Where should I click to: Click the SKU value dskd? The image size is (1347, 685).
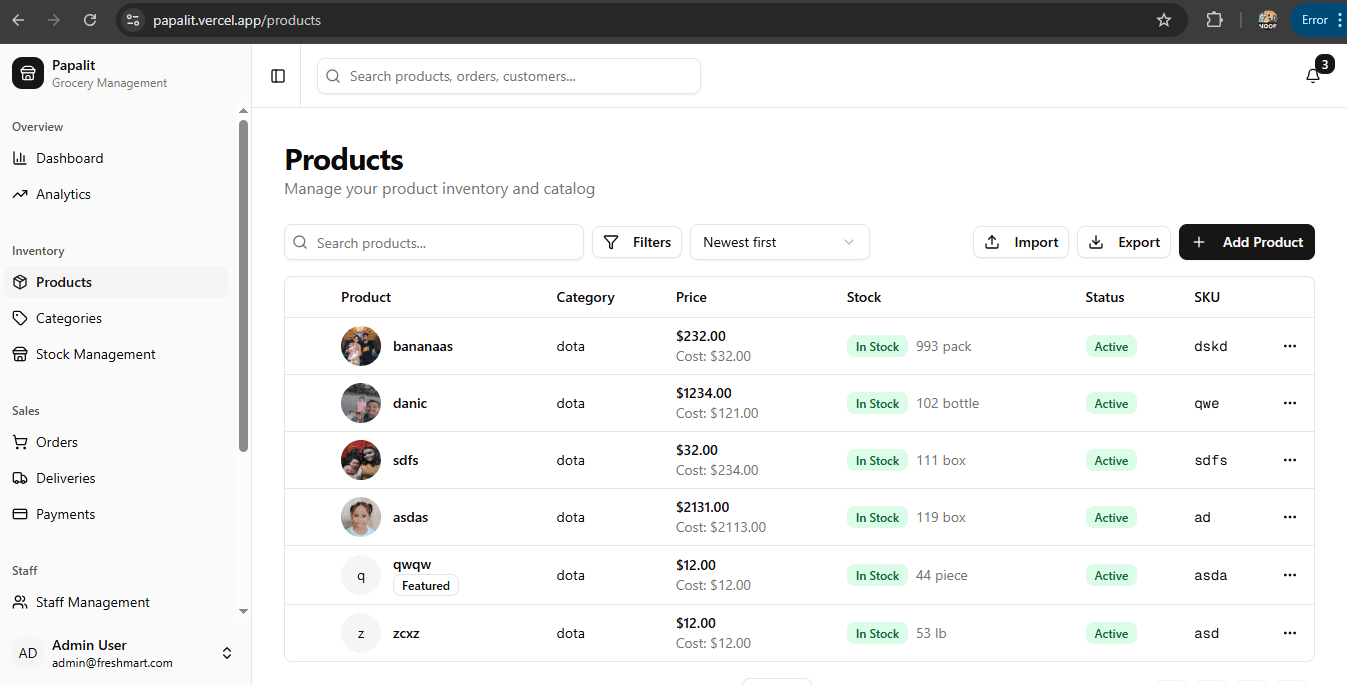(x=1211, y=346)
